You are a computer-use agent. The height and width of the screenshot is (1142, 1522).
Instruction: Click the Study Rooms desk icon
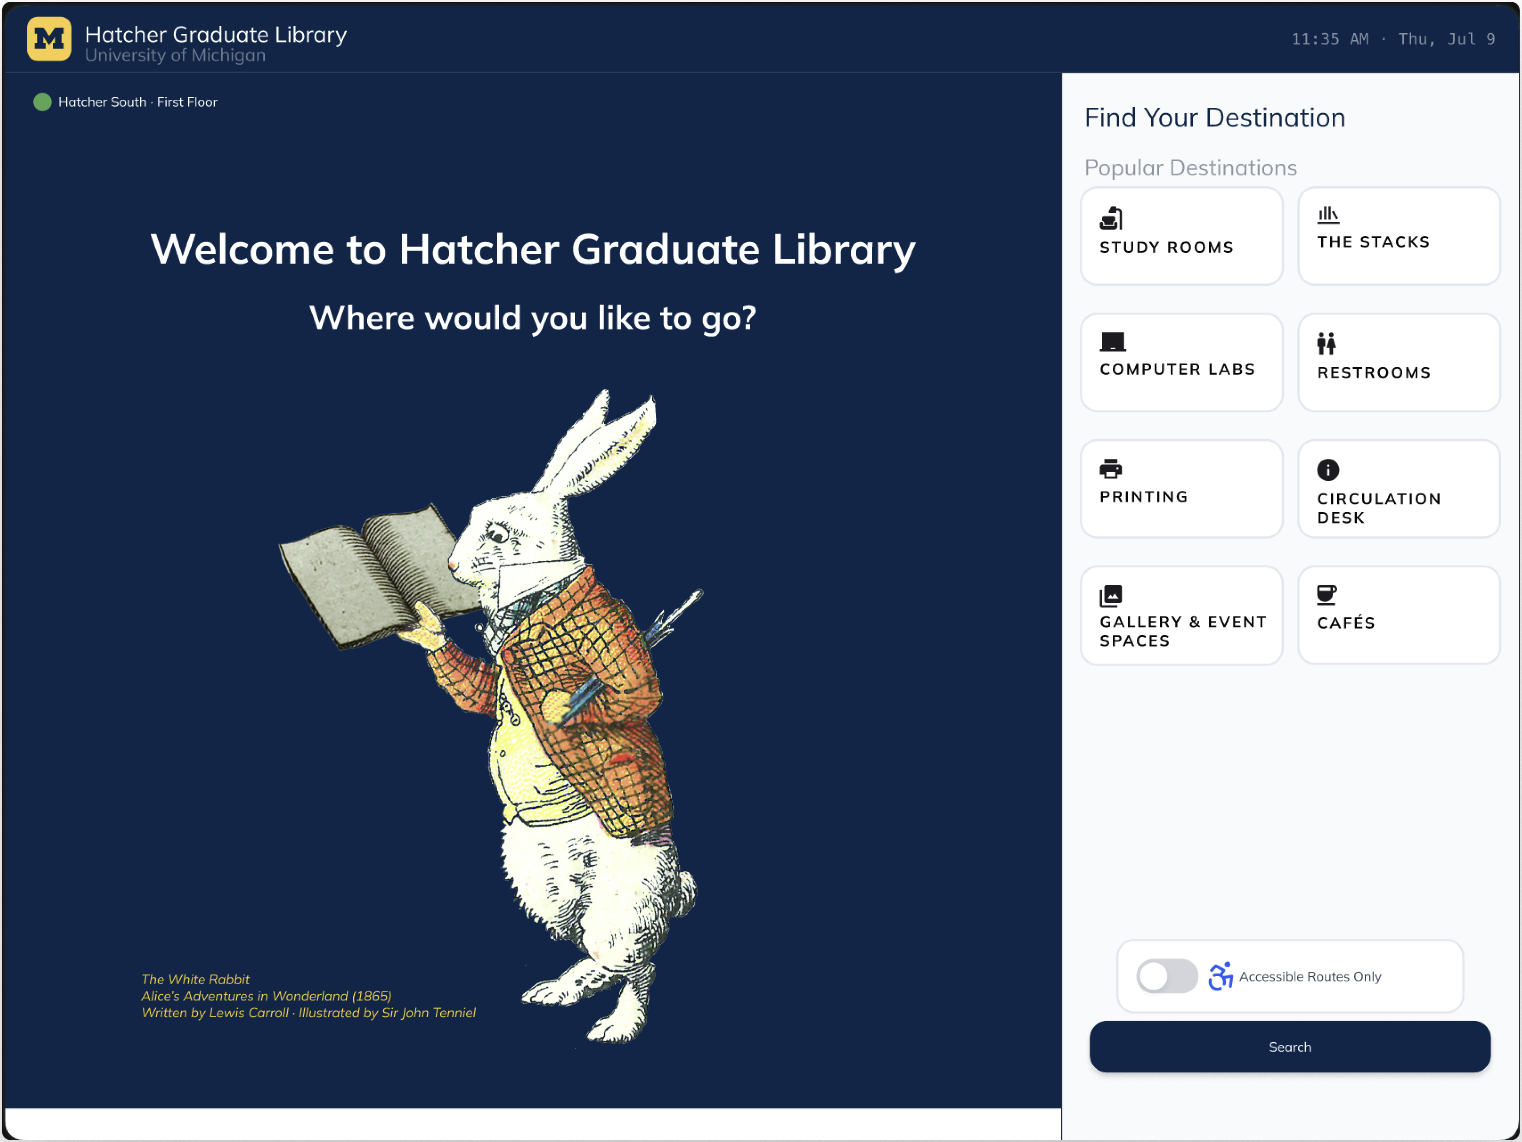pos(1111,218)
